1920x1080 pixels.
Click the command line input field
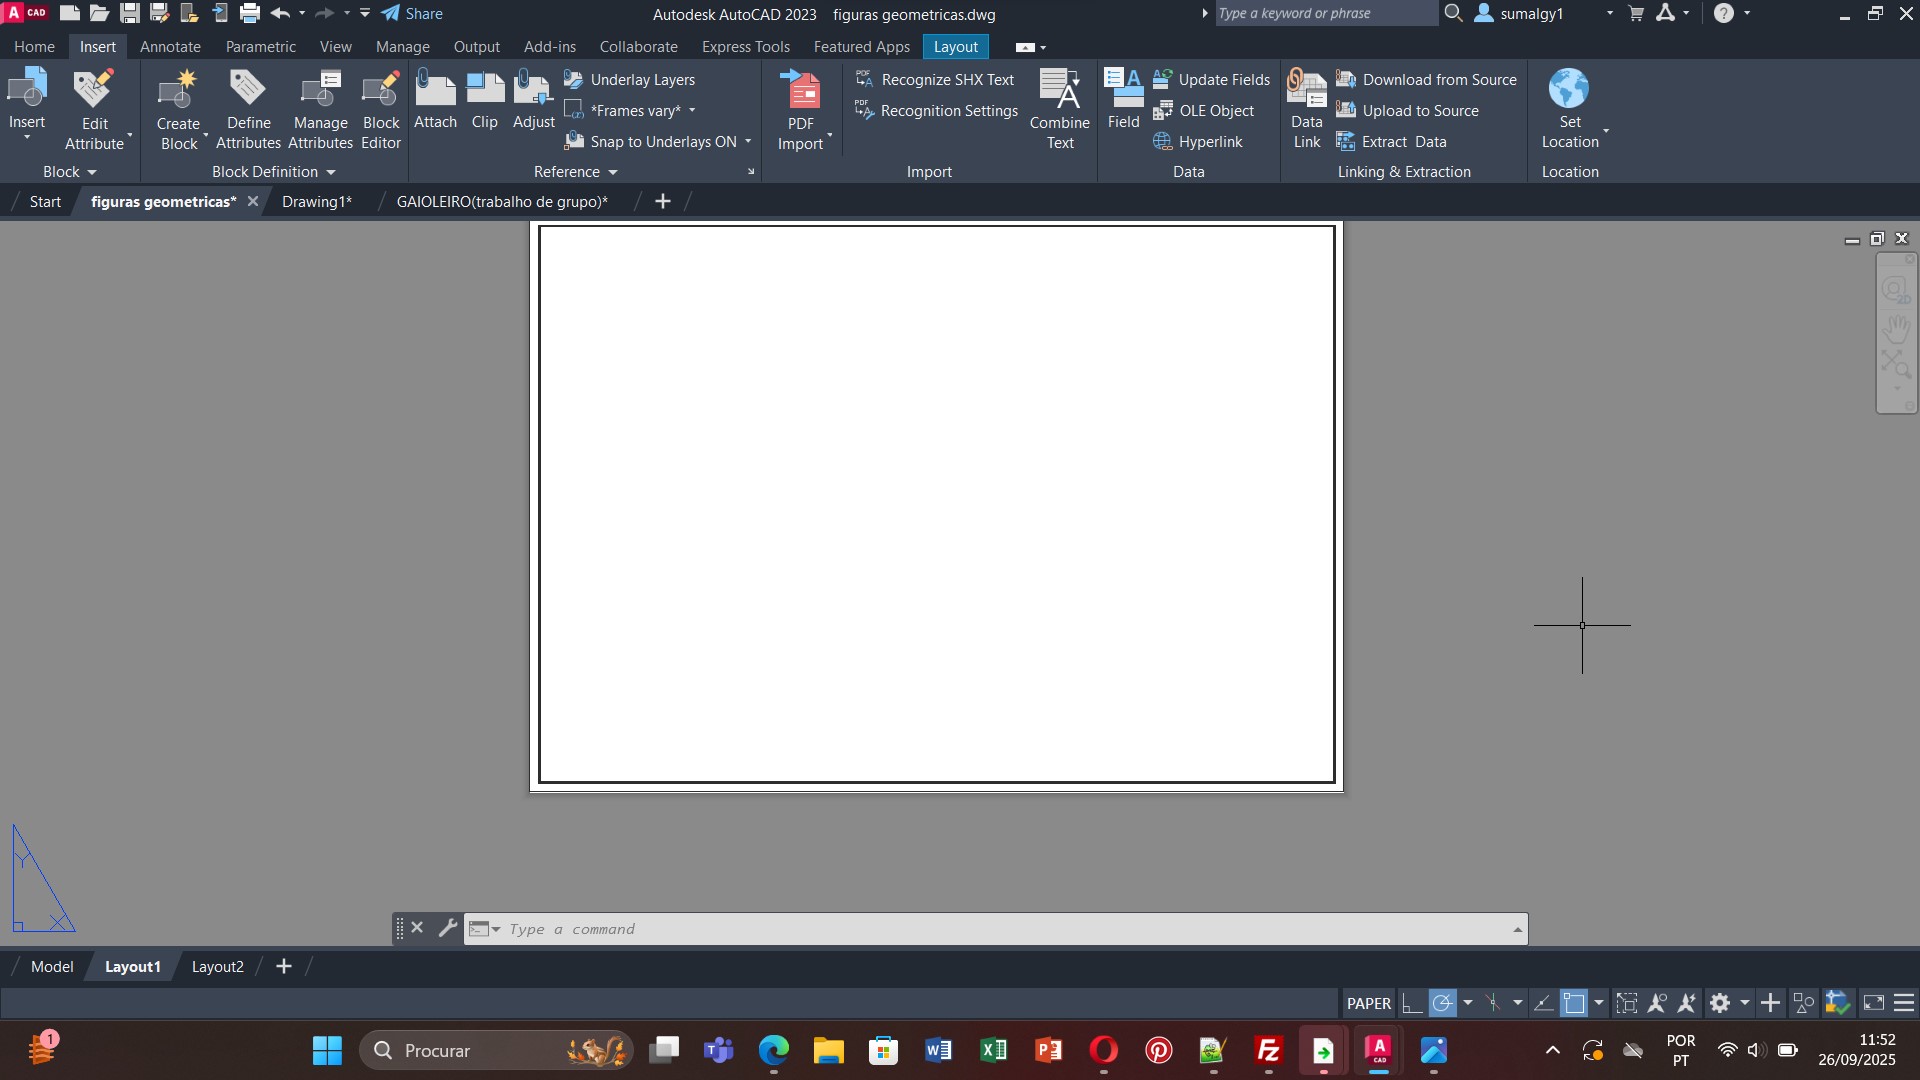click(1000, 929)
